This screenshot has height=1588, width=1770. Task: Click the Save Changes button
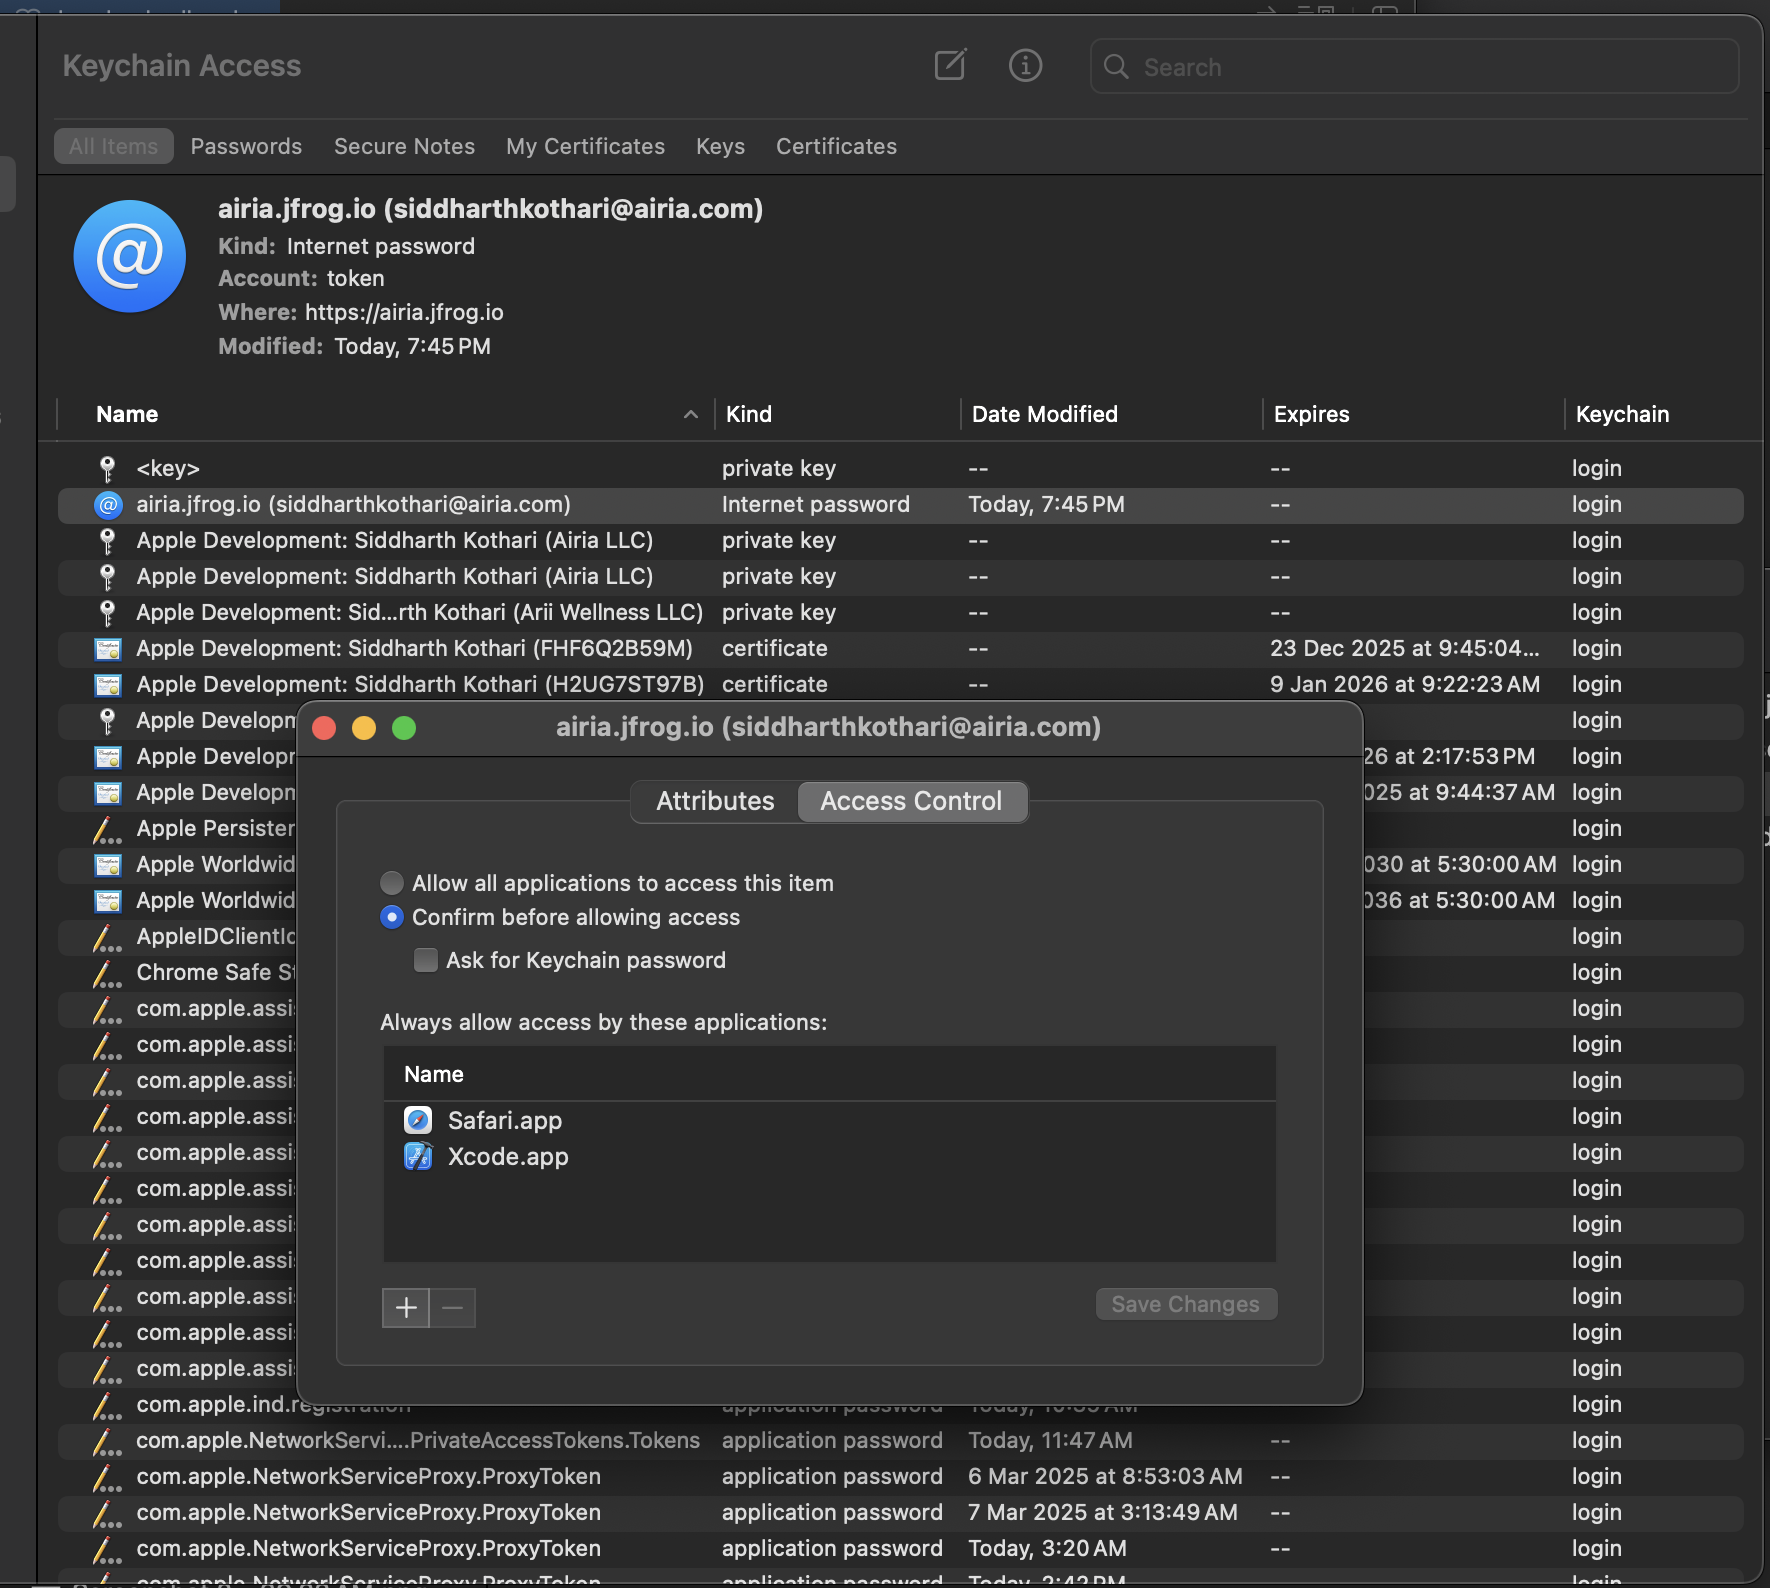point(1185,1304)
